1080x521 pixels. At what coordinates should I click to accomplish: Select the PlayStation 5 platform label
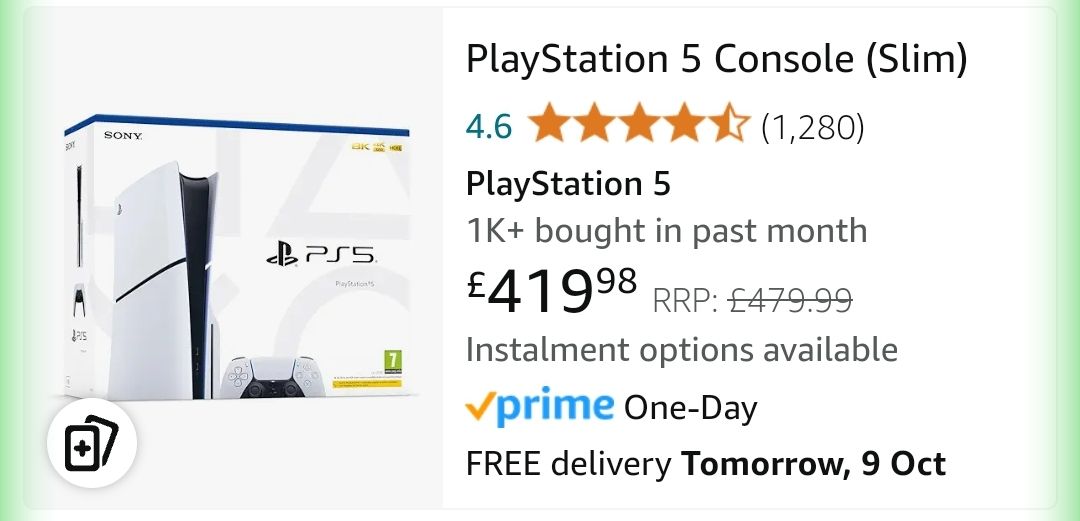pyautogui.click(x=568, y=184)
